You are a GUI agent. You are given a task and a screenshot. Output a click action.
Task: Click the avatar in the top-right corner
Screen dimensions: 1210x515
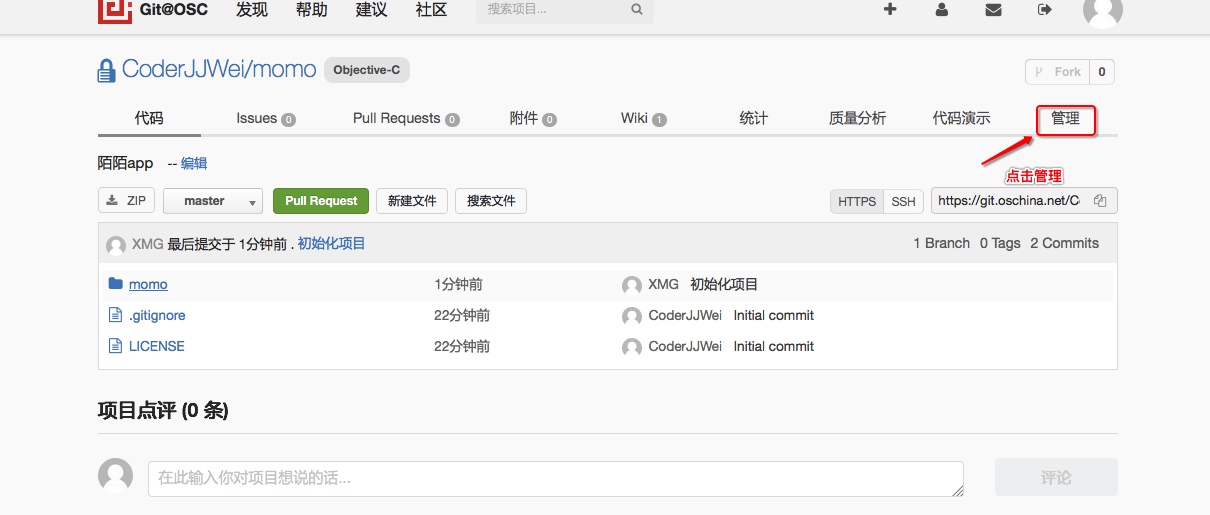tap(1102, 10)
